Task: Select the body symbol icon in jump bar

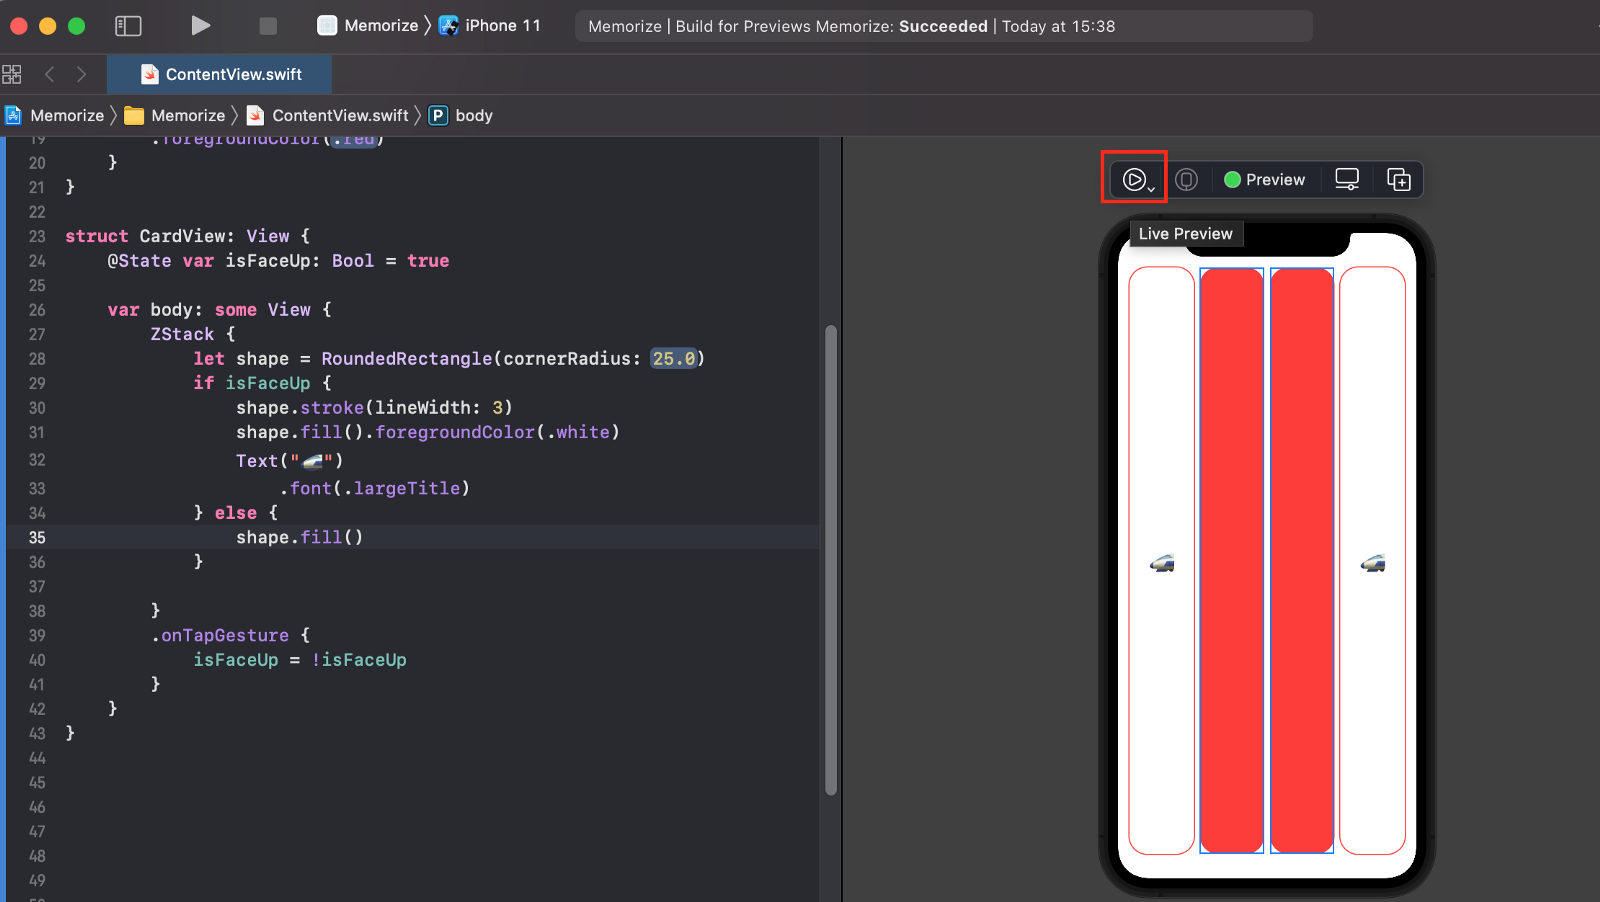Action: pyautogui.click(x=439, y=115)
